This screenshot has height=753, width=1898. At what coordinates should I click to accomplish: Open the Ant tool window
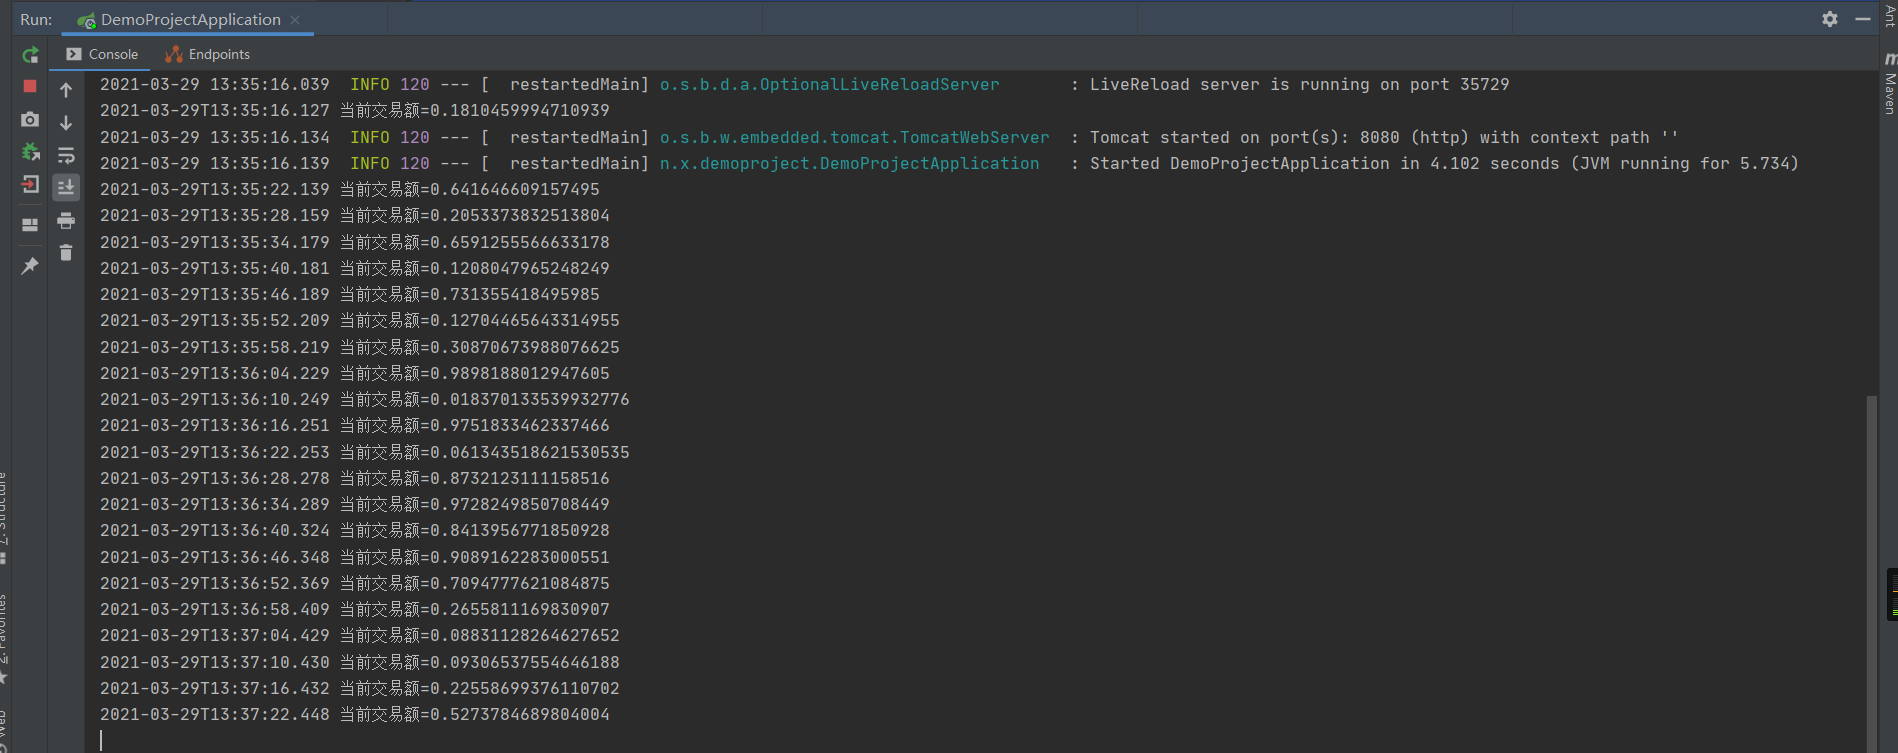click(x=1889, y=15)
